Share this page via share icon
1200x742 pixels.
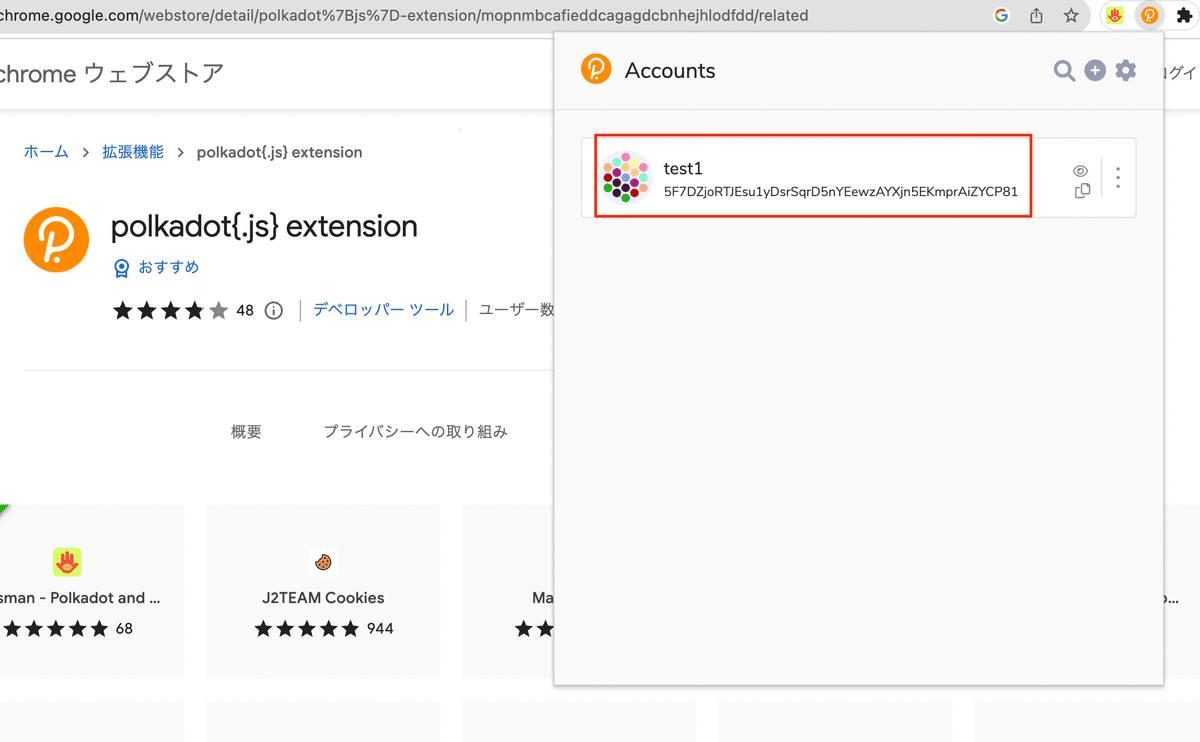tap(1036, 16)
